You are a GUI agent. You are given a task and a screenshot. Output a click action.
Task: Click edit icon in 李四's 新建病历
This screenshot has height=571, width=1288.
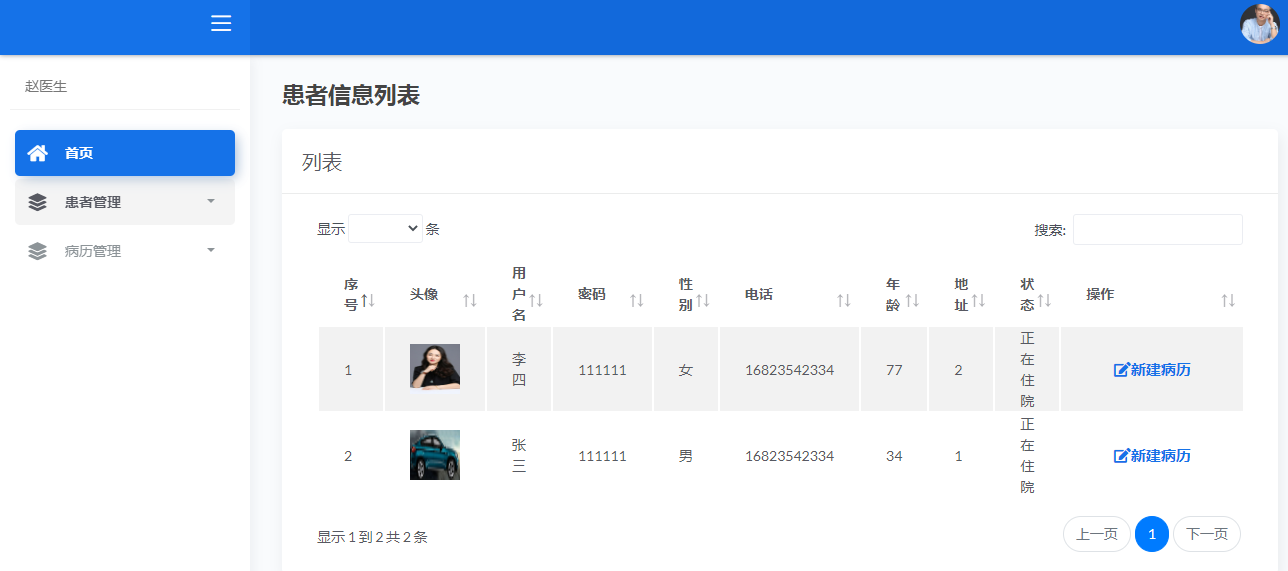[x=1121, y=370]
